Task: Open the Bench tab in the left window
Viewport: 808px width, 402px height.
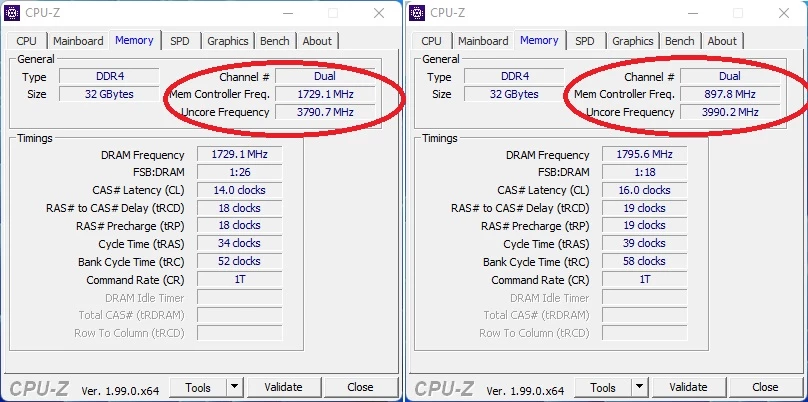Action: click(x=275, y=41)
